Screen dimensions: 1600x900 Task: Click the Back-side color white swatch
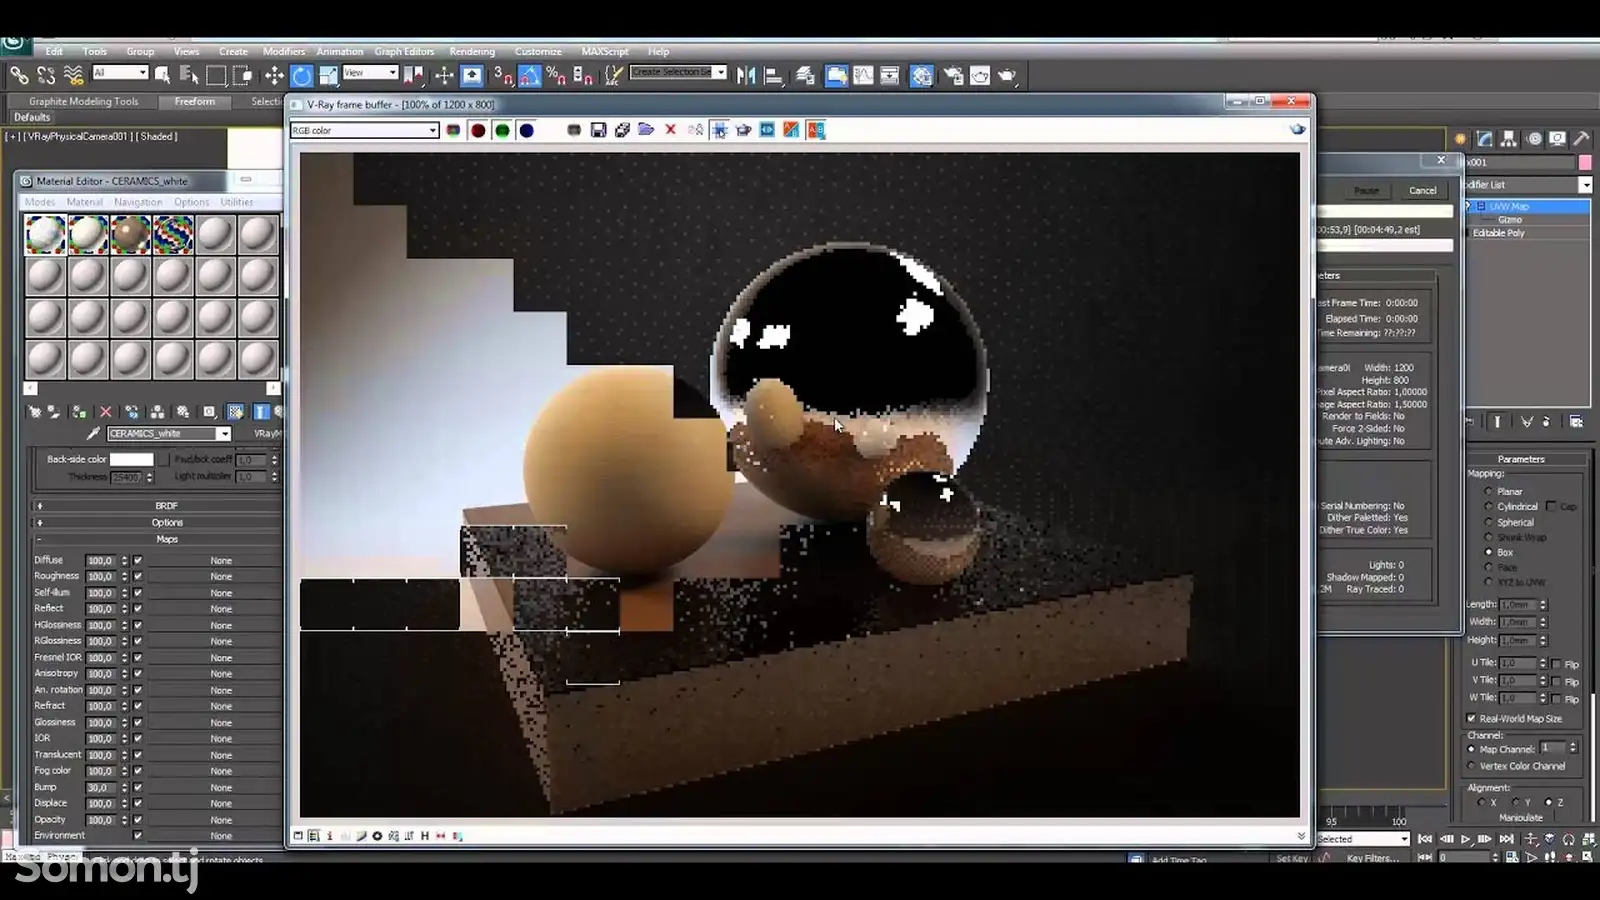131,460
